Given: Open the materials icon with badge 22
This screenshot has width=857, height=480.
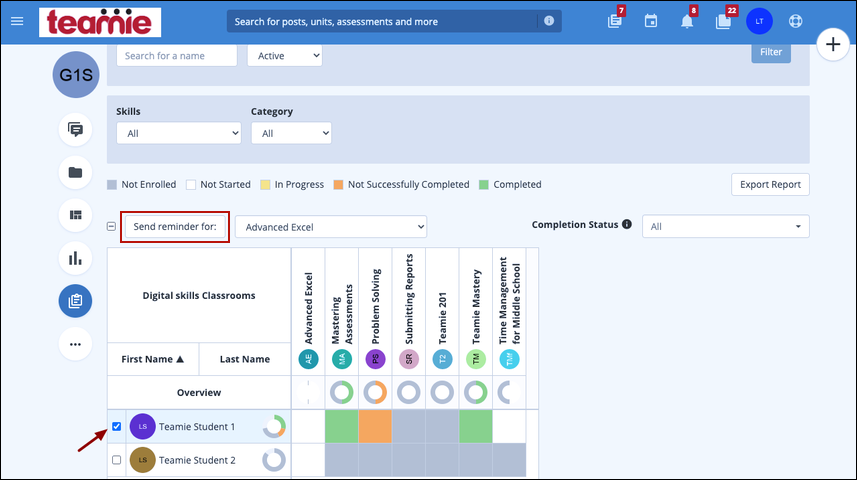Looking at the screenshot, I should [x=723, y=21].
